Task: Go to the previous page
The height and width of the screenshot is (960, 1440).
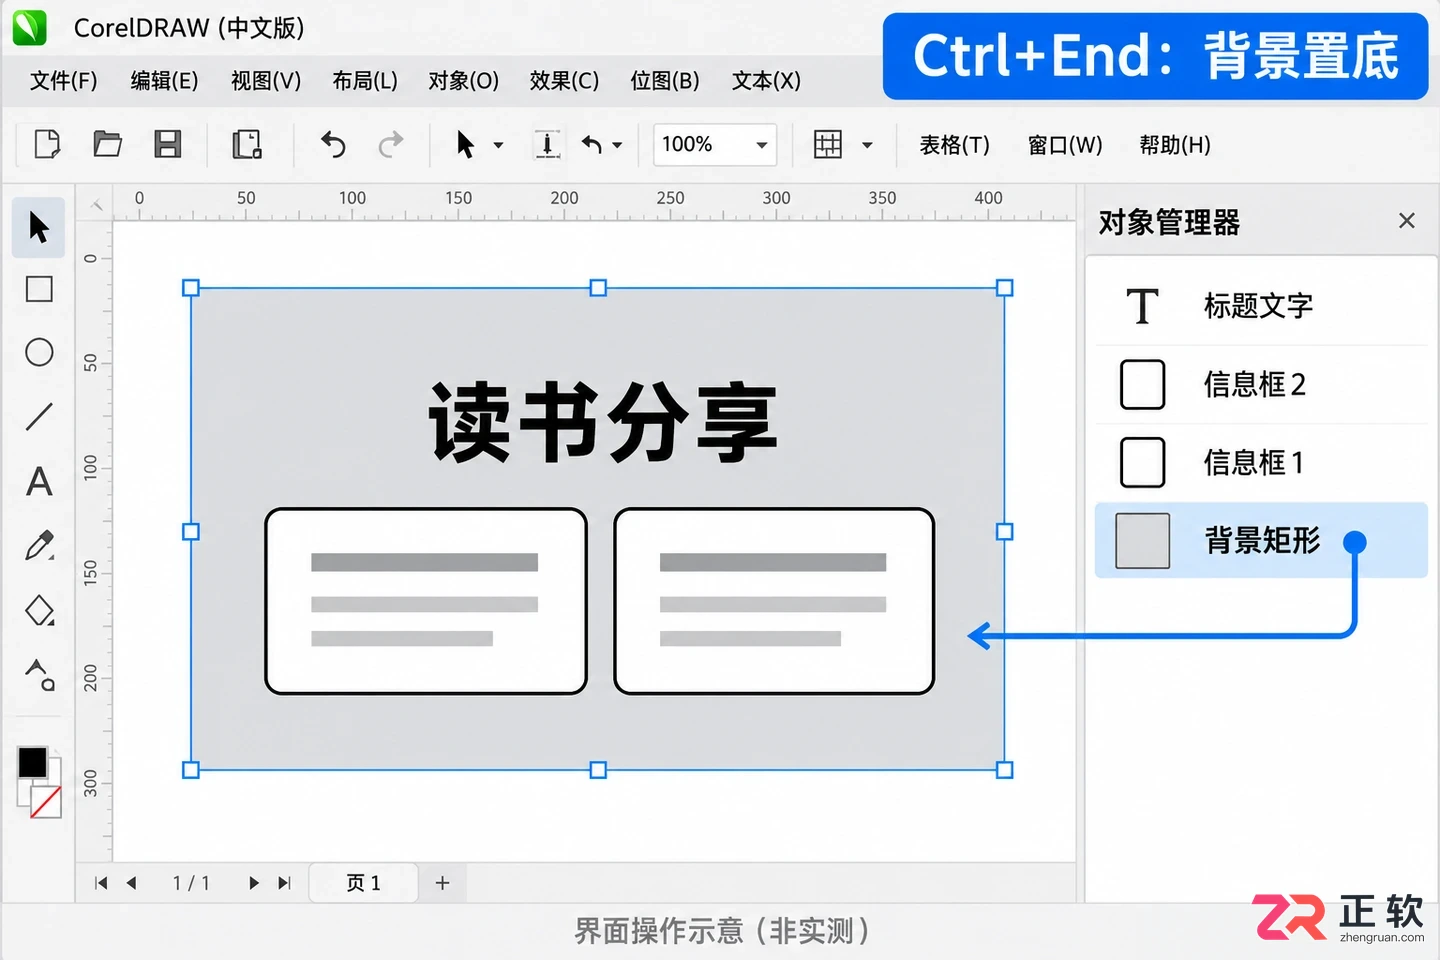Action: 132,883
